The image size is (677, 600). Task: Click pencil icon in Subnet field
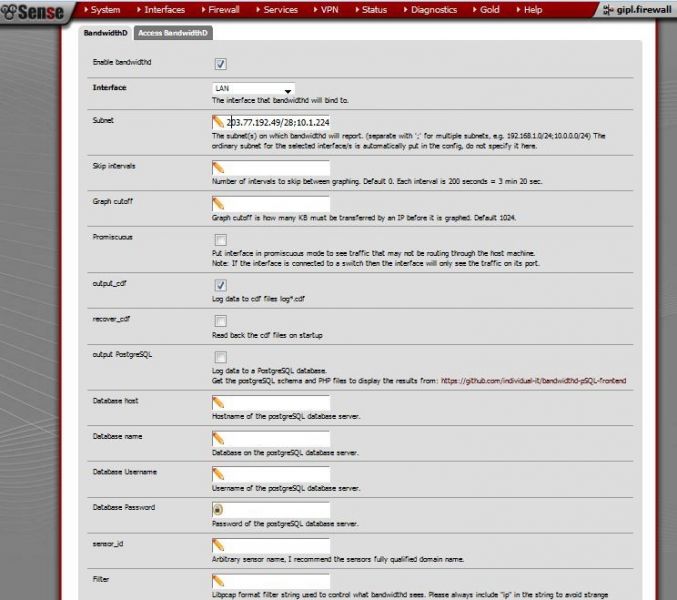click(218, 122)
